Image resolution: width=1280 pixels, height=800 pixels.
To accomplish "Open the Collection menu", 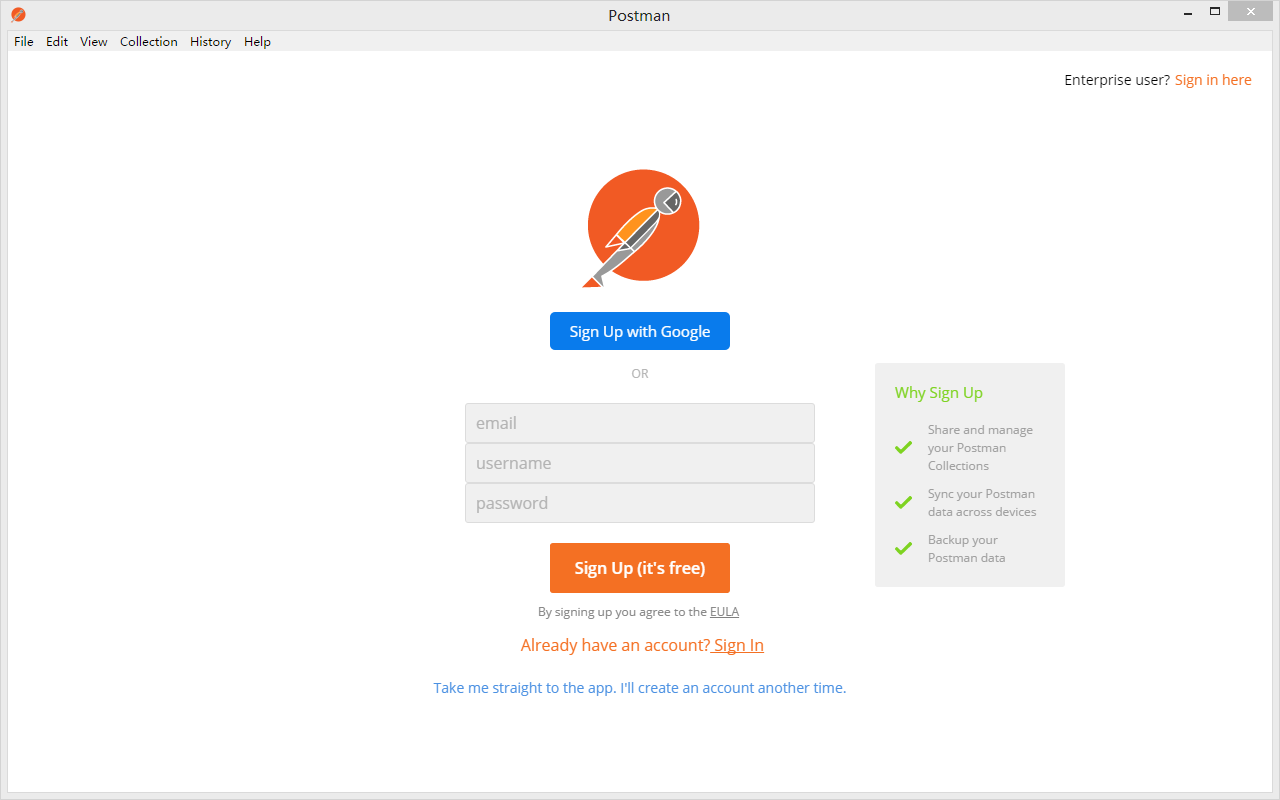I will 149,42.
